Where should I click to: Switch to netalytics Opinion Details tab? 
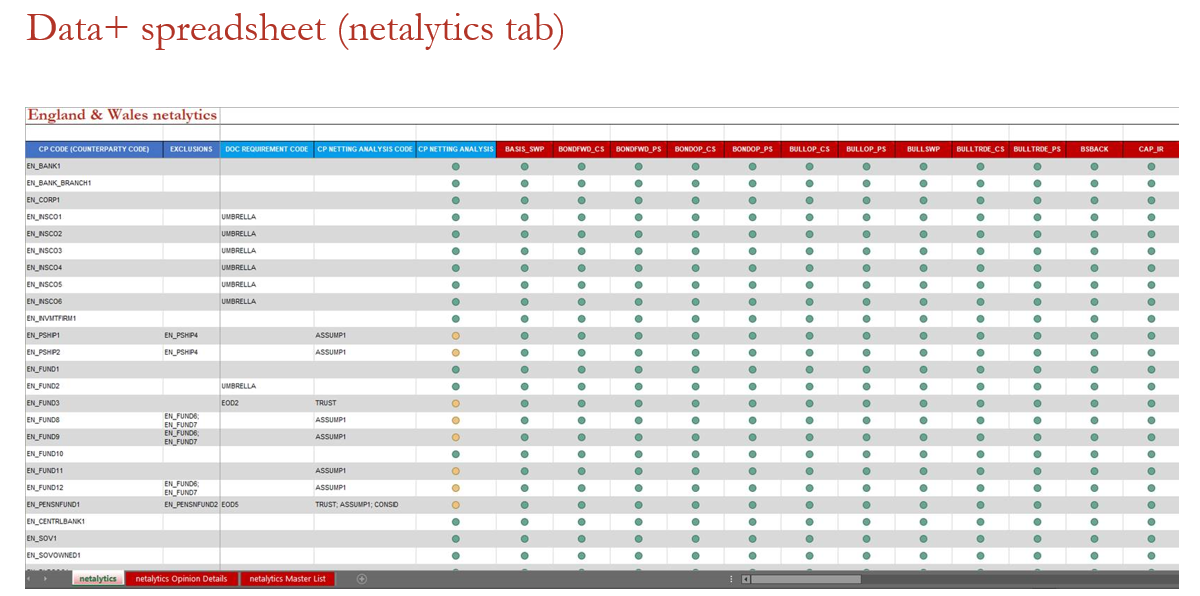[181, 579]
